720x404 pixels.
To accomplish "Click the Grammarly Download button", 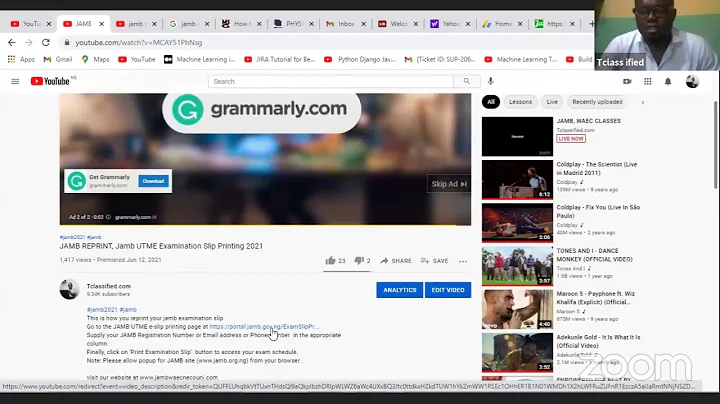I will (153, 181).
